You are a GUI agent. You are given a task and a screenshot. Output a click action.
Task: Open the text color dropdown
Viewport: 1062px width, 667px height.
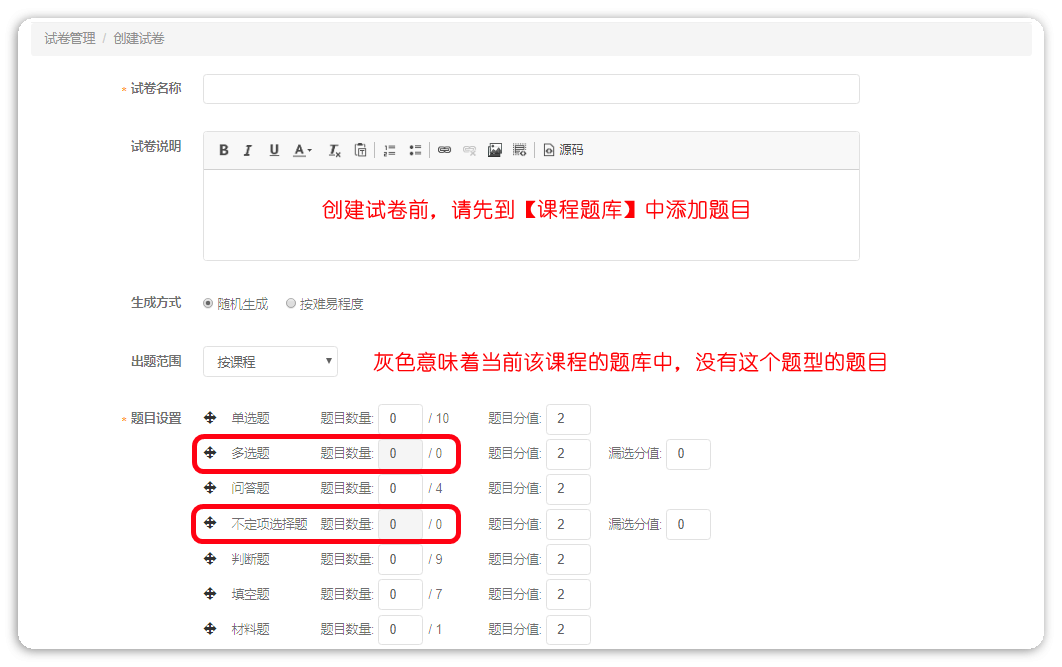click(303, 150)
